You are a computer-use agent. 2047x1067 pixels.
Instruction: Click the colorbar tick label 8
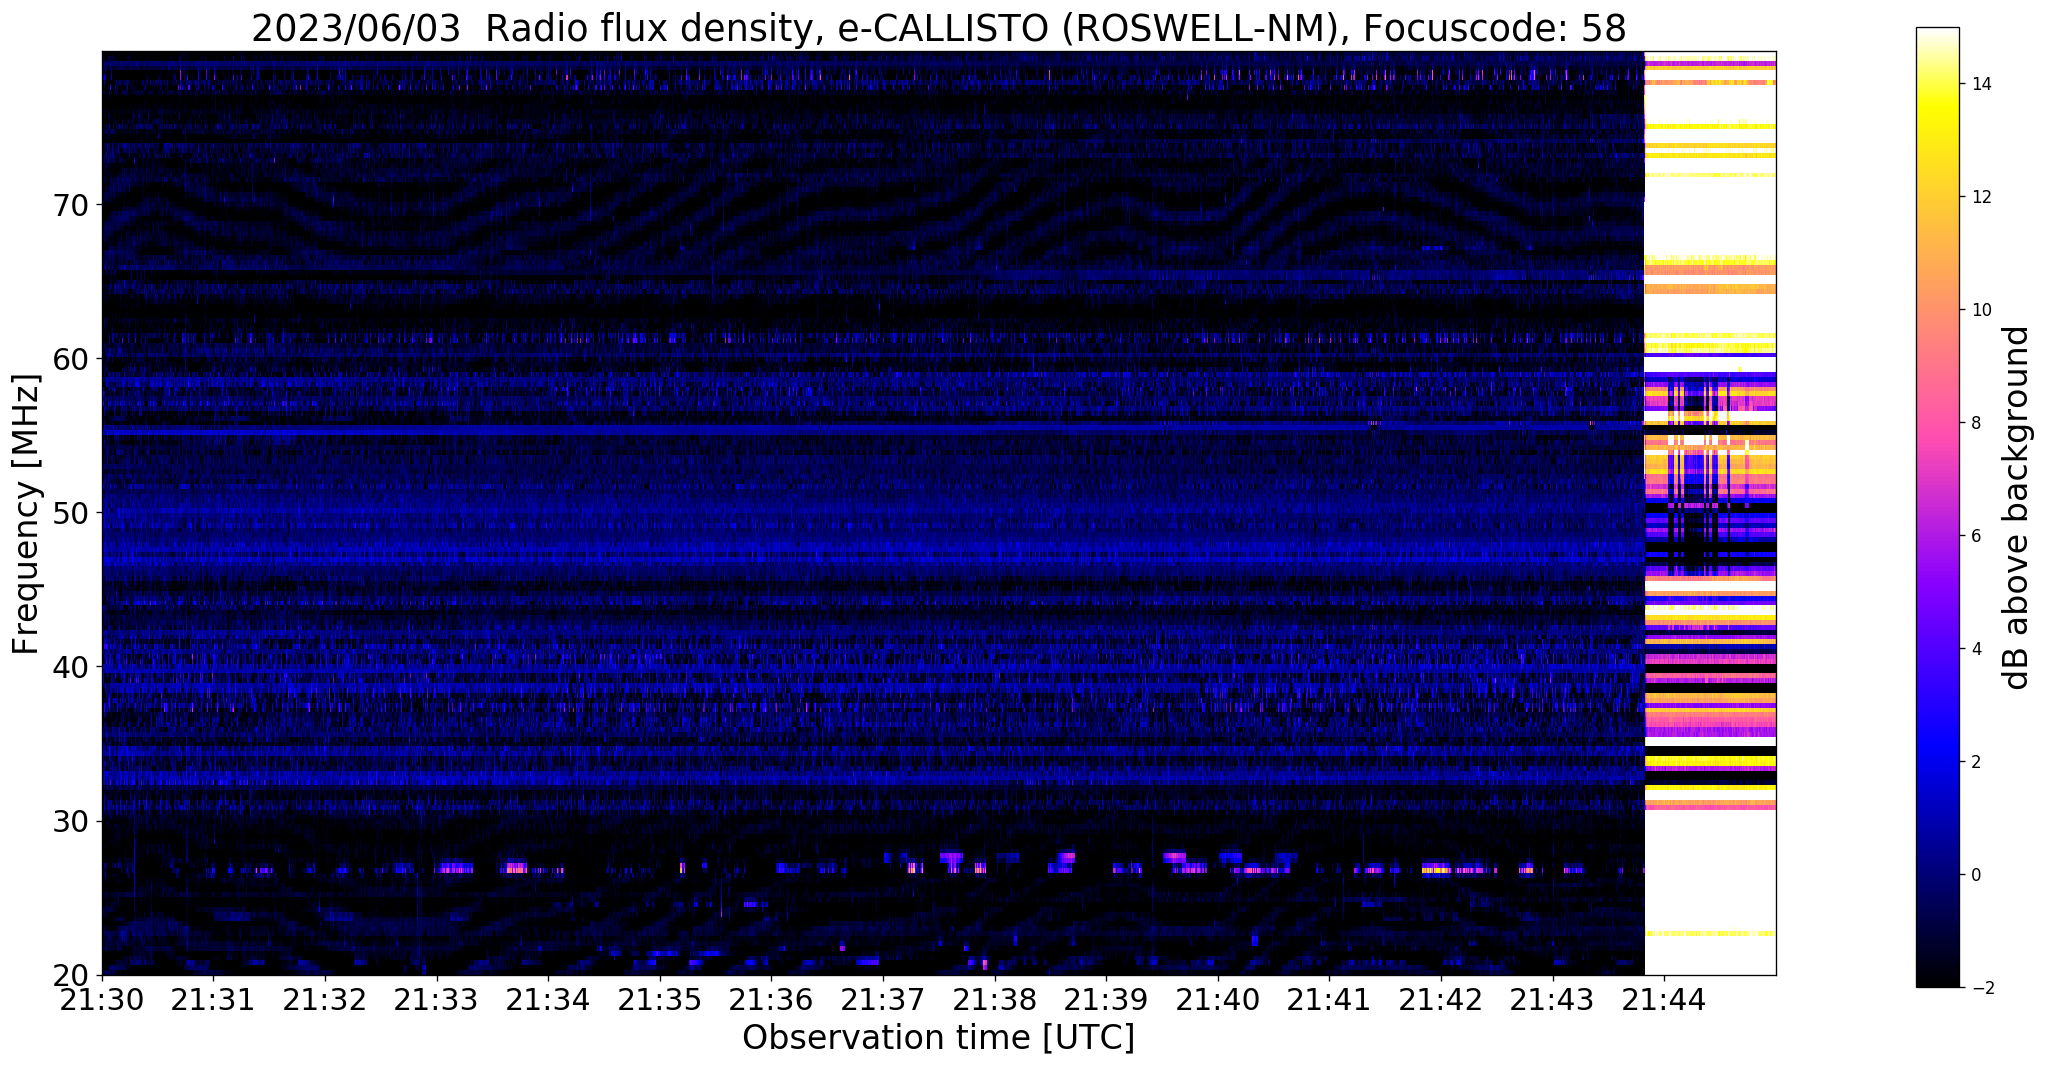(1975, 423)
